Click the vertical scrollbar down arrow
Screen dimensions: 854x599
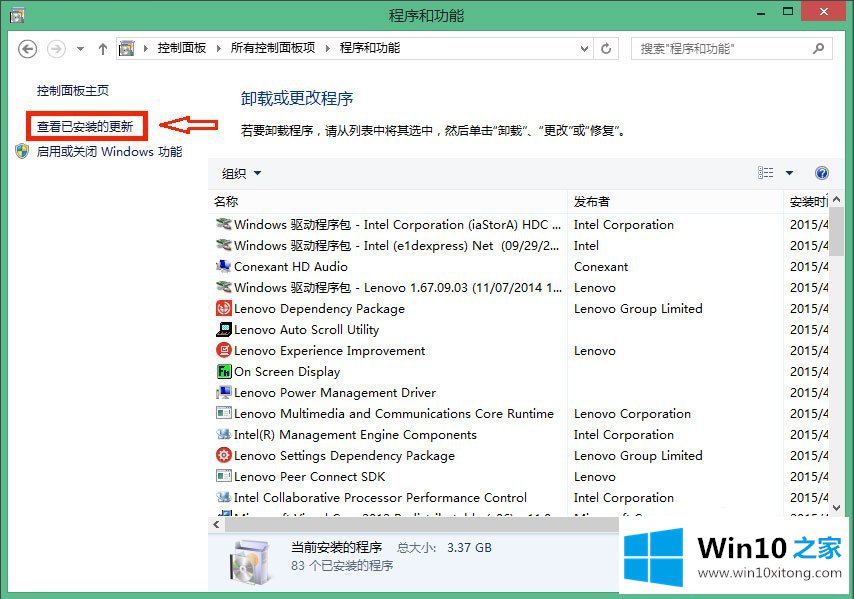837,508
